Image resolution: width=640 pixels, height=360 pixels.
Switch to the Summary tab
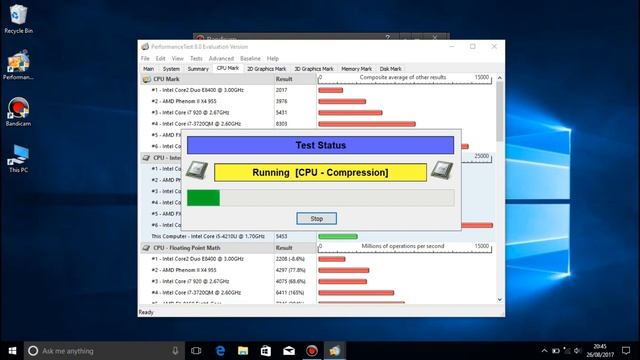pos(198,69)
